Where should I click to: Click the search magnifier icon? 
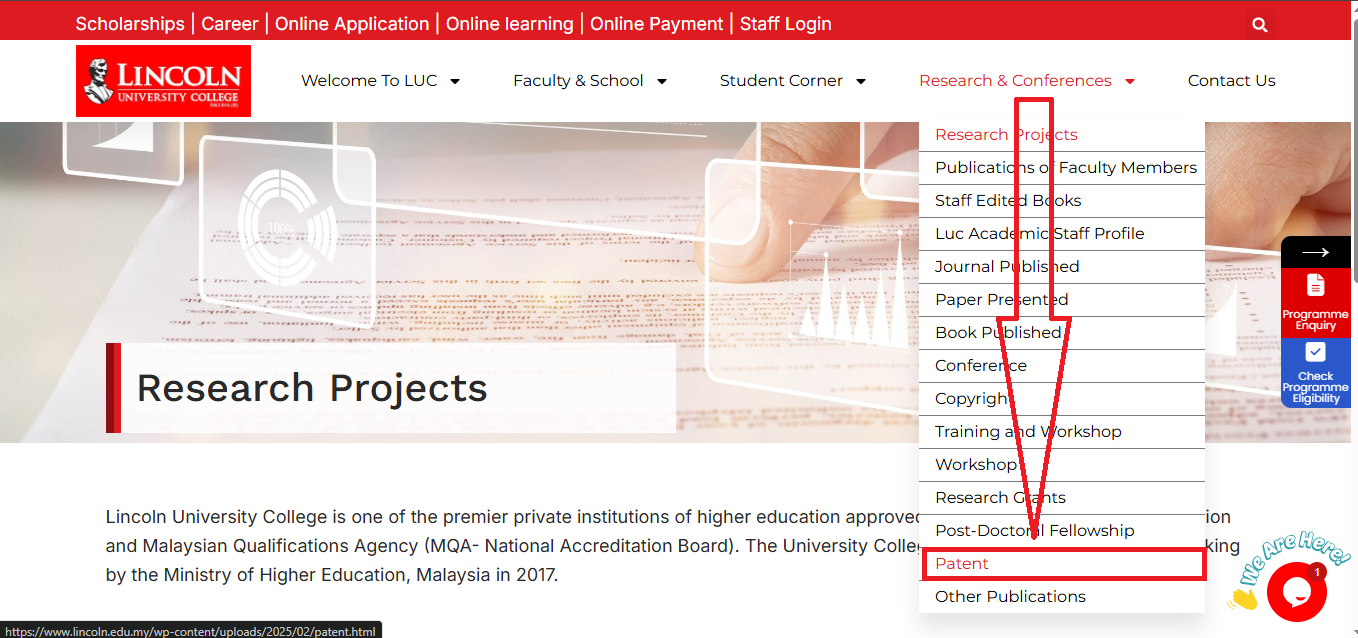(1259, 25)
